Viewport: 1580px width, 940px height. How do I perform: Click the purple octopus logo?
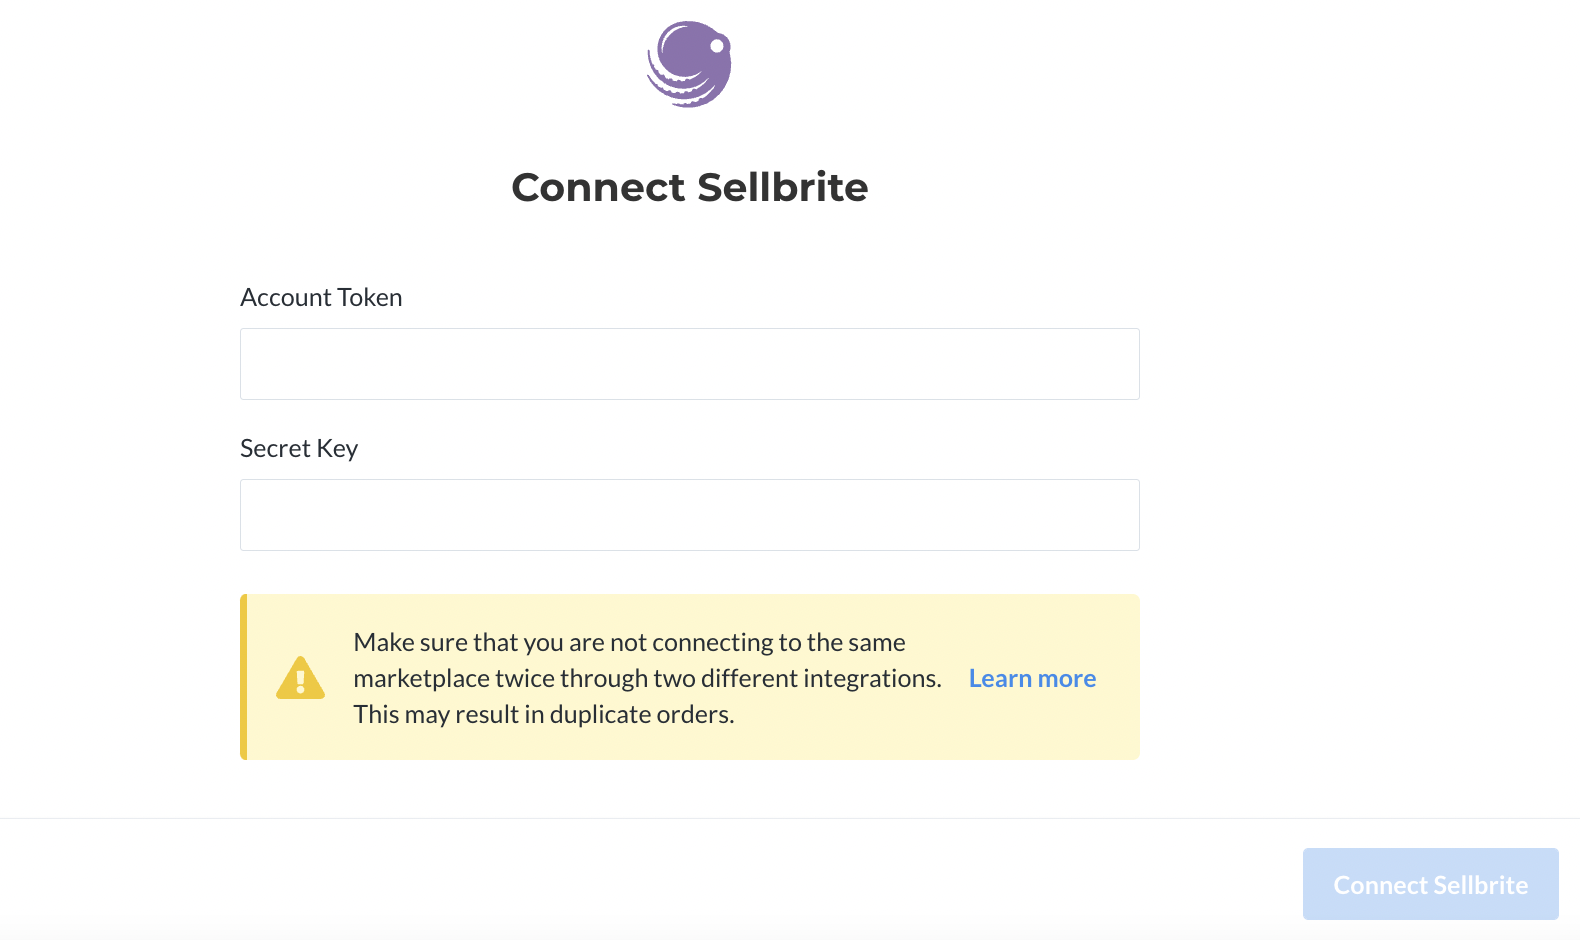coord(689,64)
